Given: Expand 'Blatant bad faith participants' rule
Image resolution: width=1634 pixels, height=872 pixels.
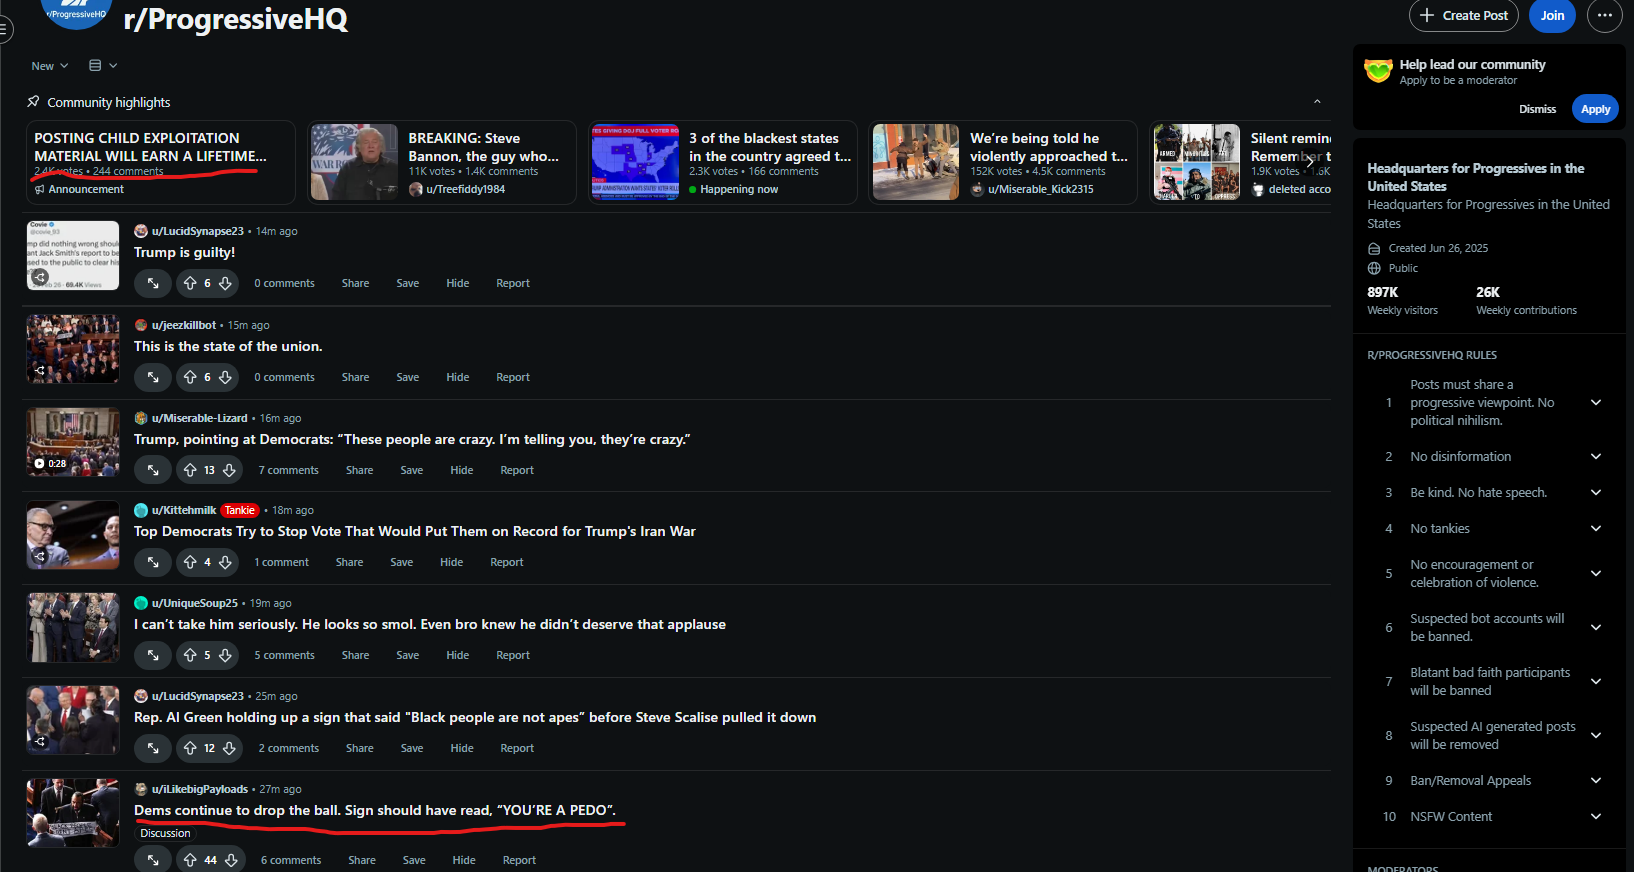Looking at the screenshot, I should coord(1596,682).
